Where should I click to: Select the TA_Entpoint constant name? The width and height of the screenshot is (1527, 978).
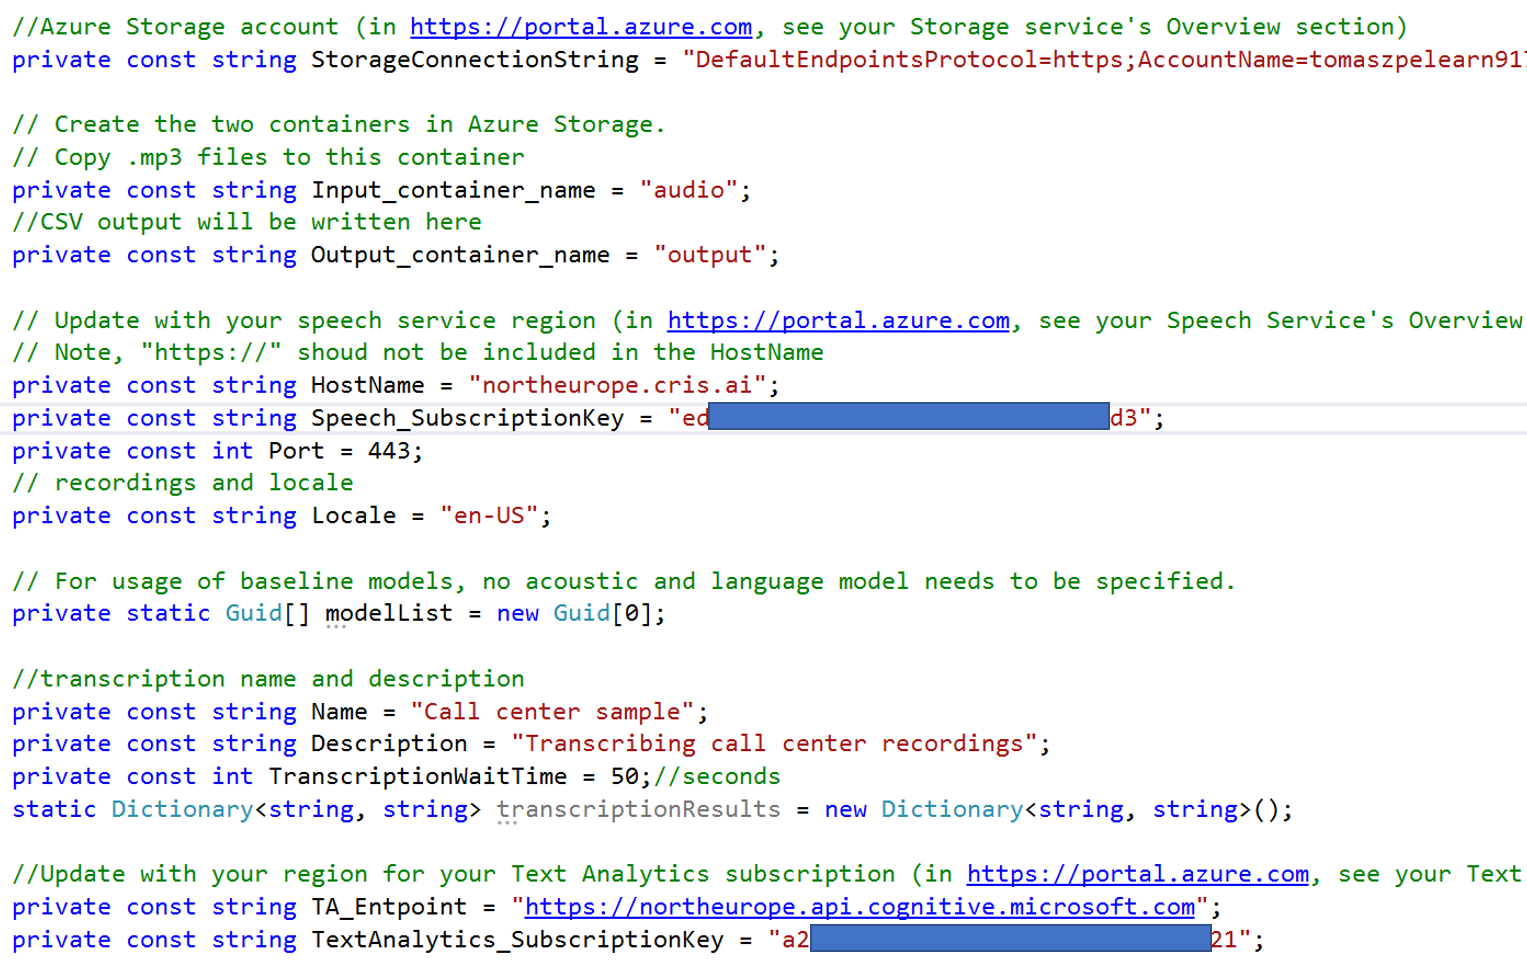[389, 907]
